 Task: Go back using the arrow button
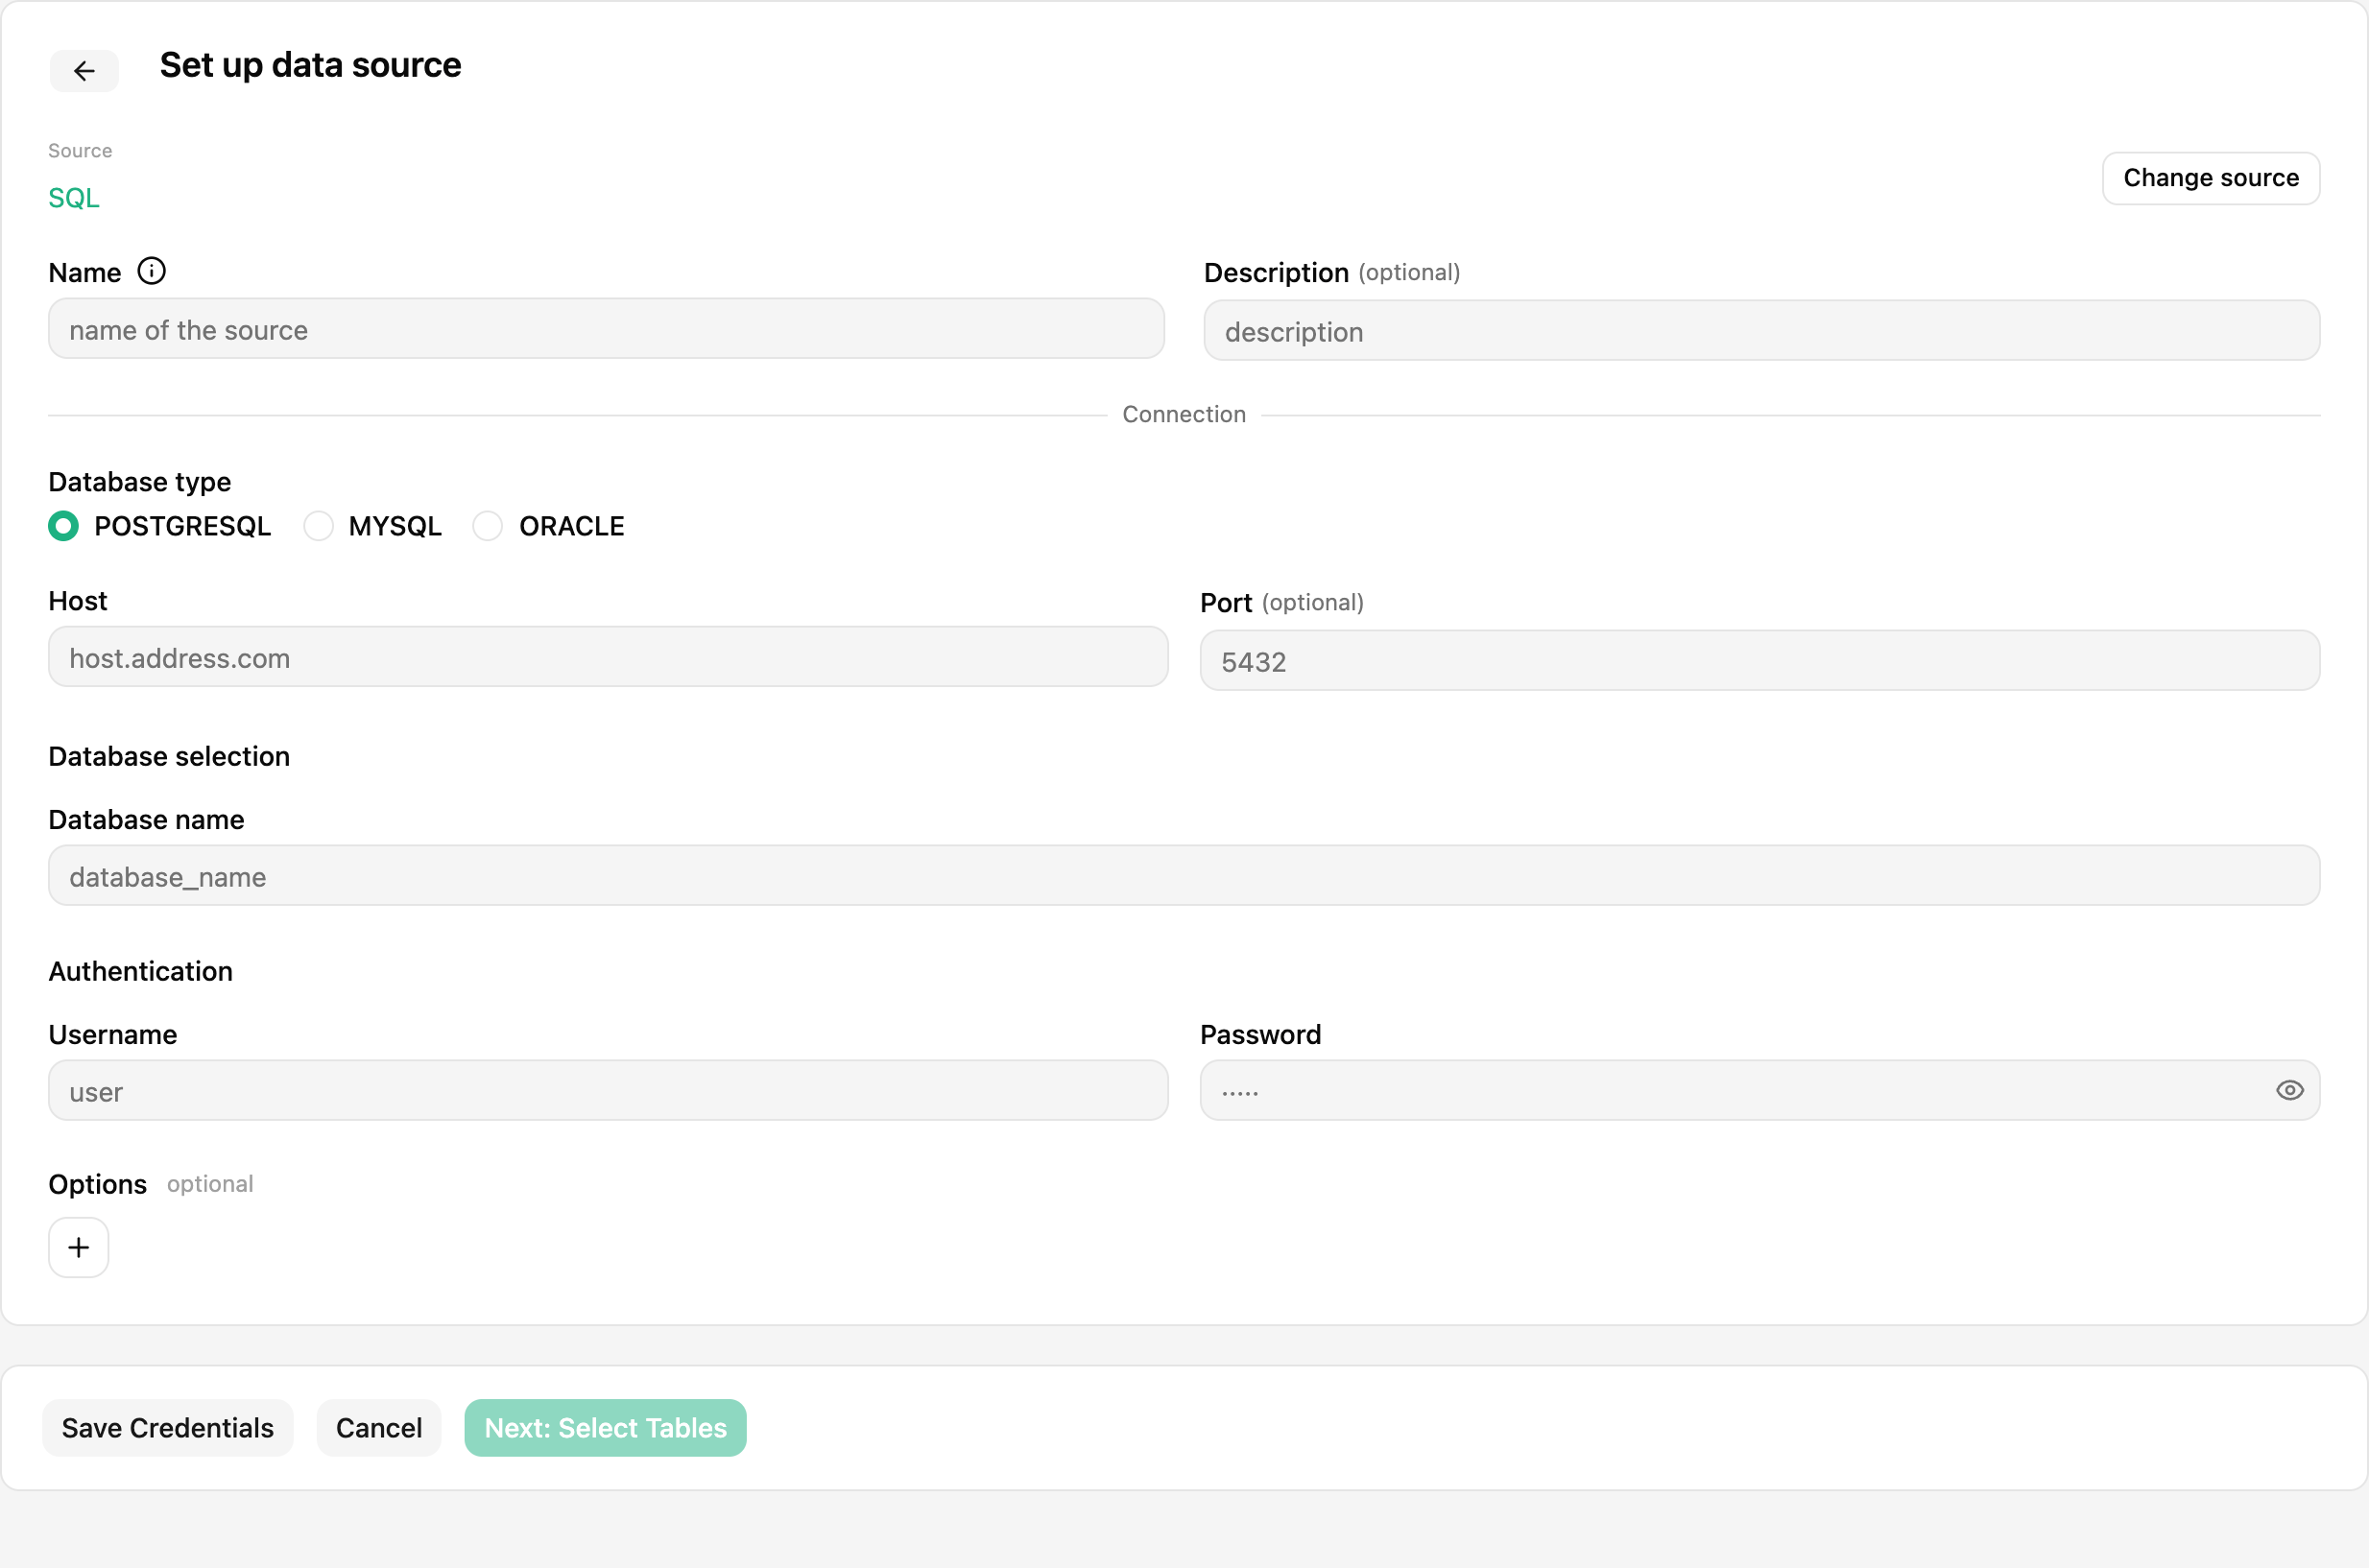(x=84, y=71)
